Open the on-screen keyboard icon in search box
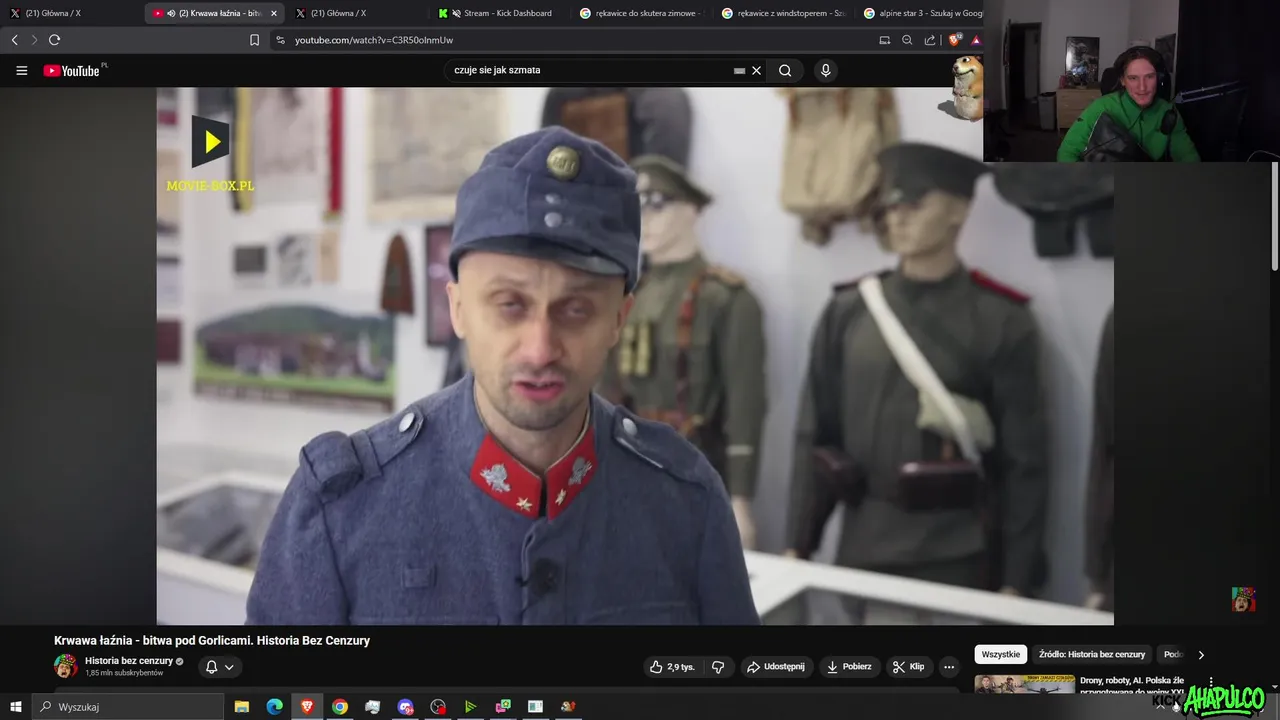 click(x=739, y=71)
